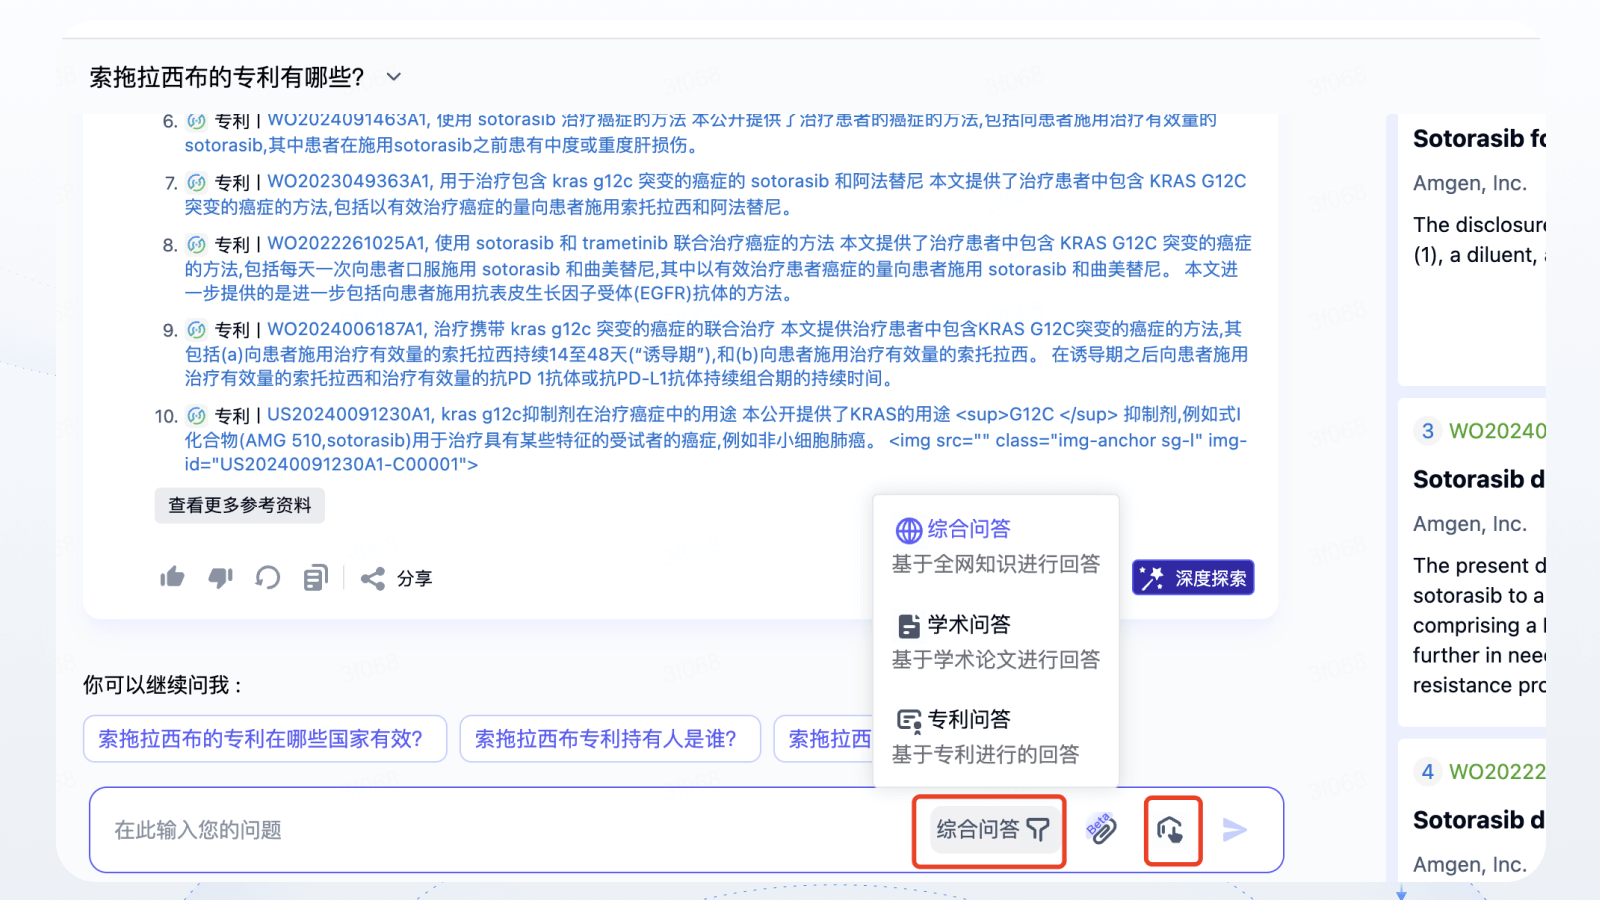Select 综合问答 option in mode menu
The width and height of the screenshot is (1600, 900).
[968, 529]
